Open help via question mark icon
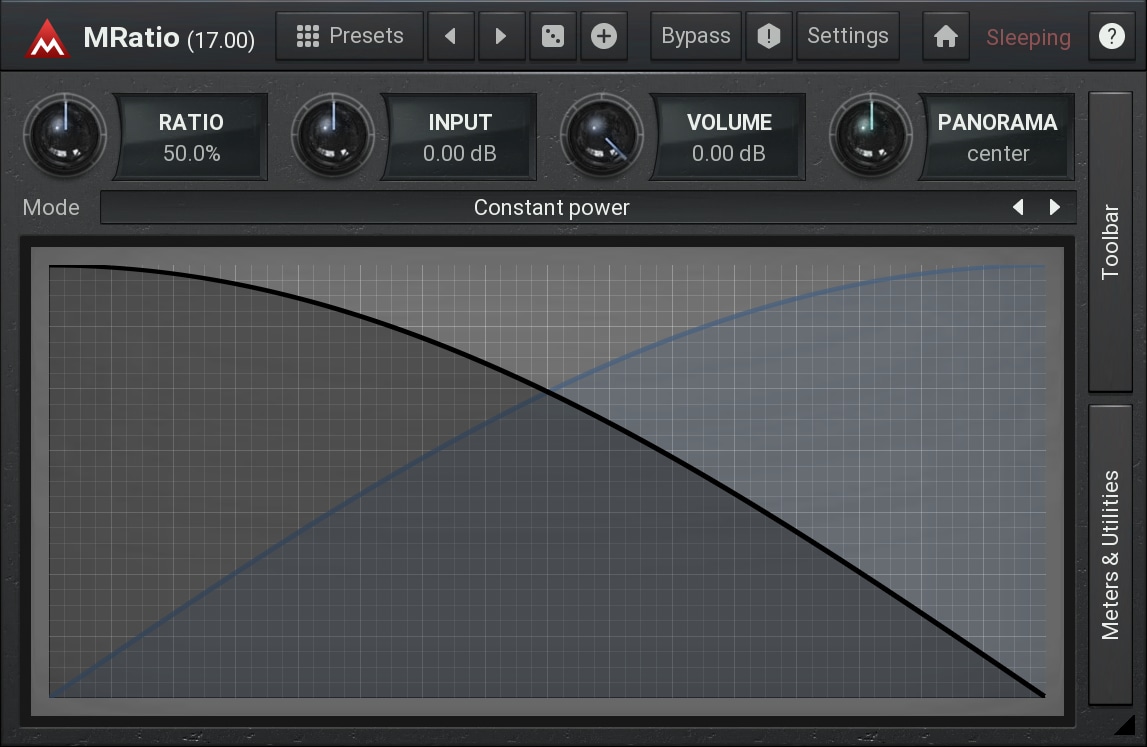 [1111, 37]
